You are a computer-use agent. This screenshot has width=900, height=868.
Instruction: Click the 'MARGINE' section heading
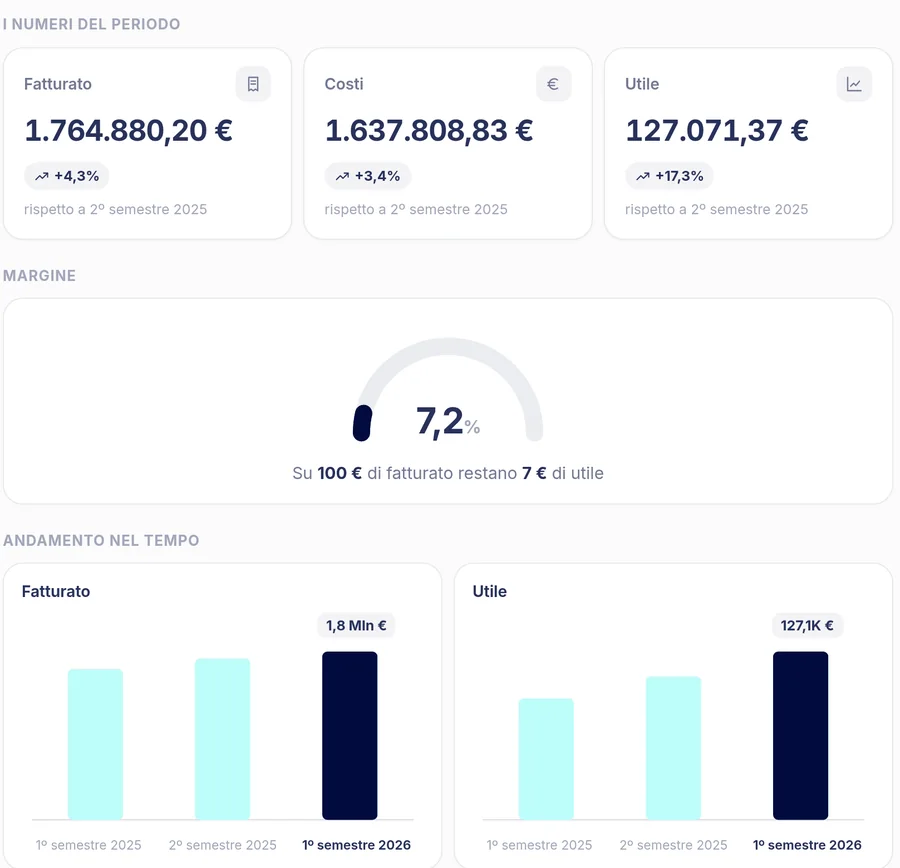click(x=40, y=276)
